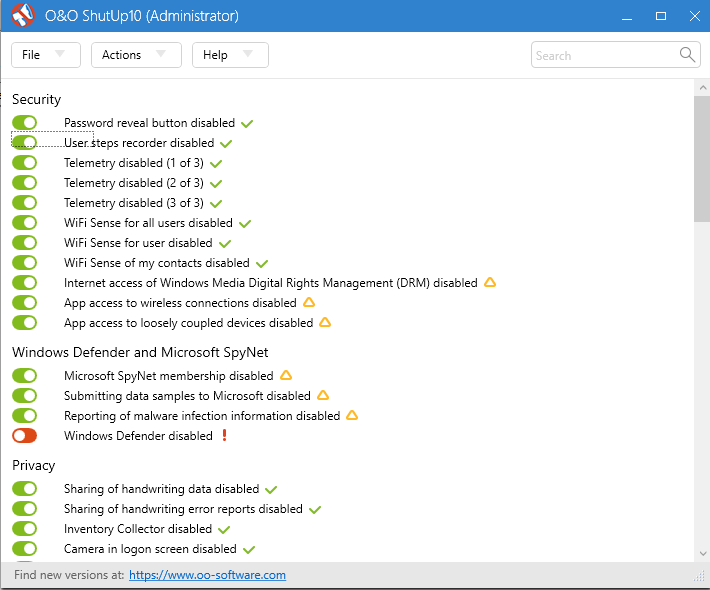Image resolution: width=710 pixels, height=590 pixels.
Task: Switch off WiFi Sense for all users disabled
Action: coord(24,222)
